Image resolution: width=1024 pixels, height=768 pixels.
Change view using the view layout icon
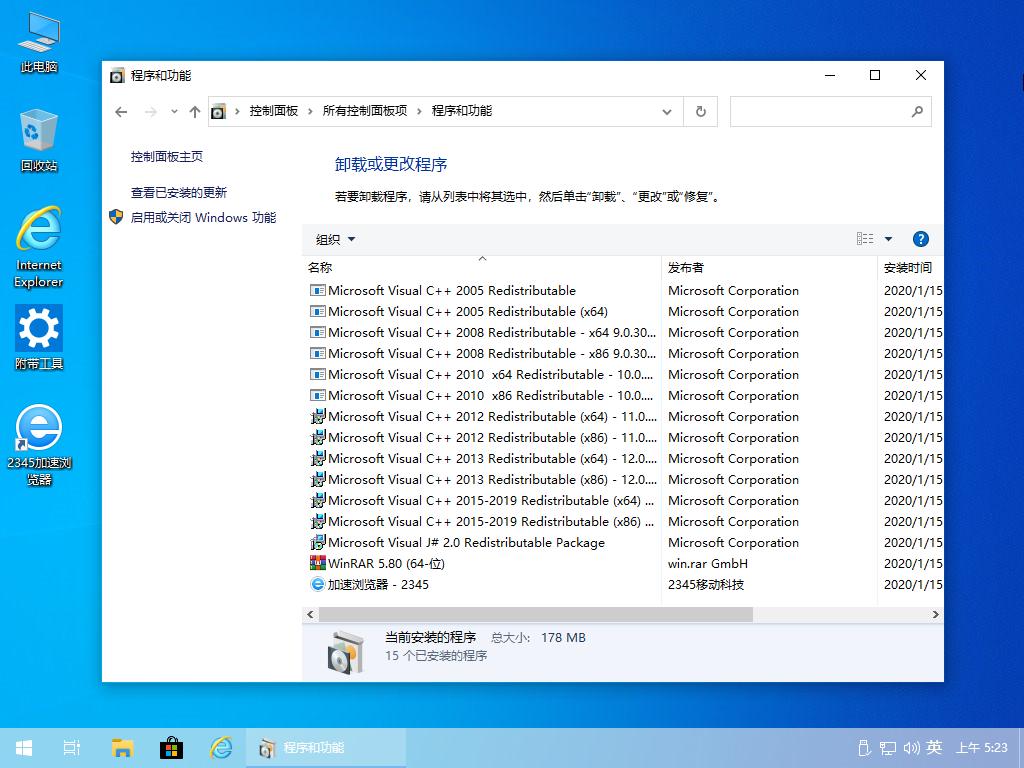865,239
